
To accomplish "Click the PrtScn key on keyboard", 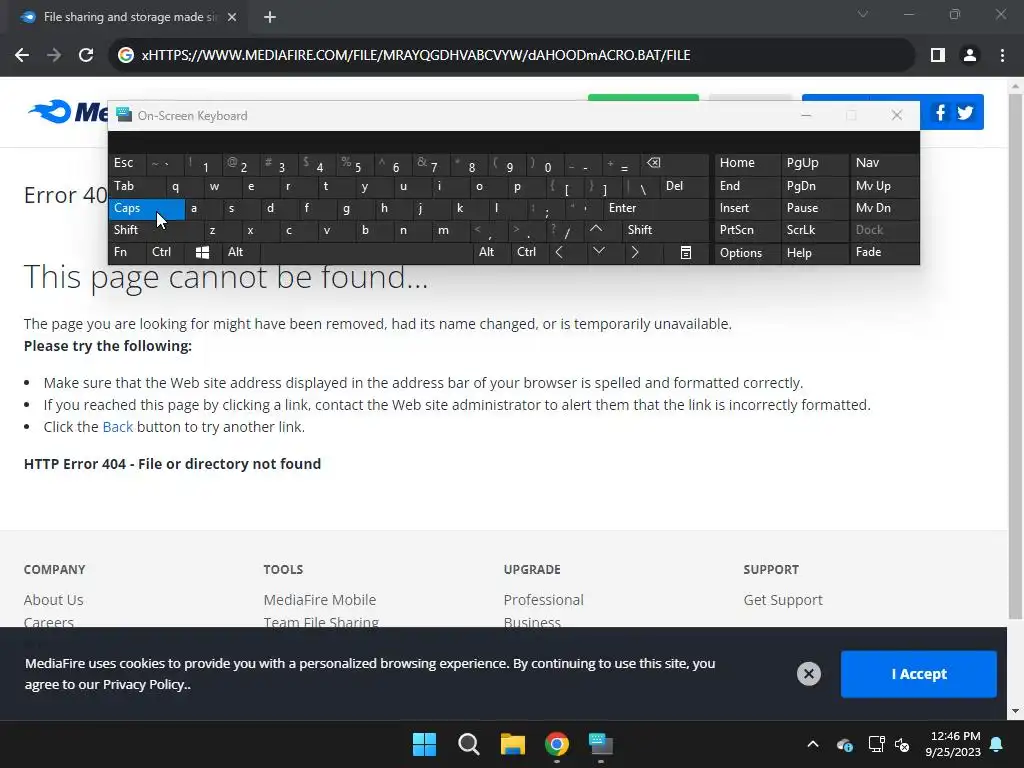I will click(x=747, y=230).
